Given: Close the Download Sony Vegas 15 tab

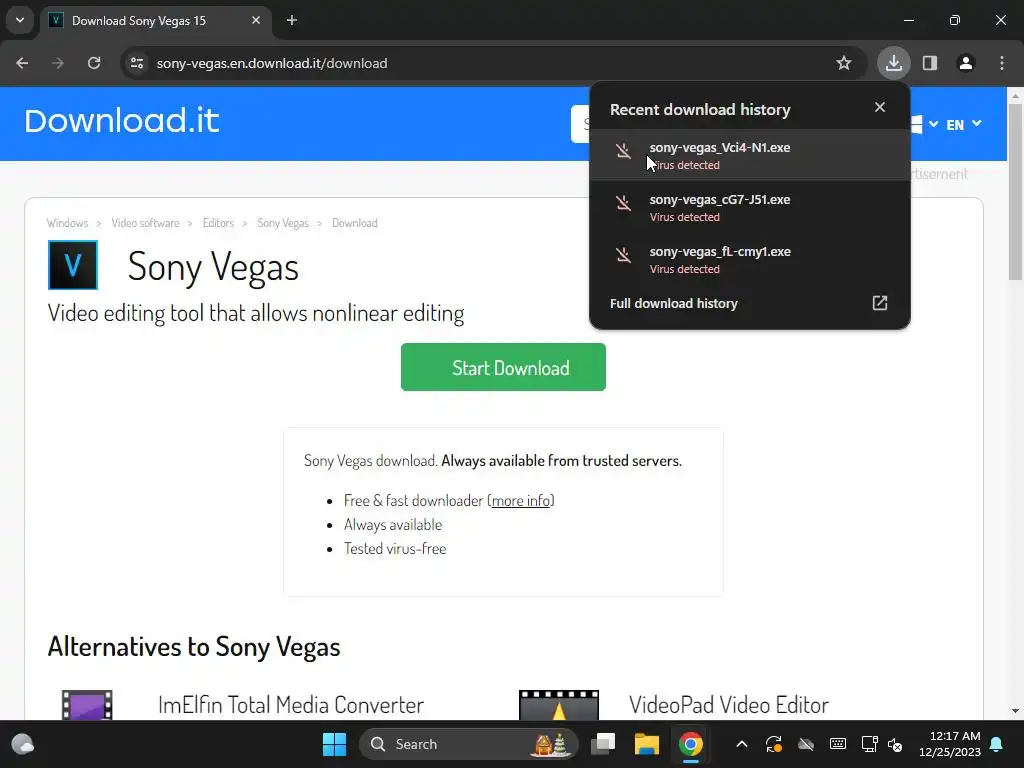Looking at the screenshot, I should pyautogui.click(x=256, y=20).
